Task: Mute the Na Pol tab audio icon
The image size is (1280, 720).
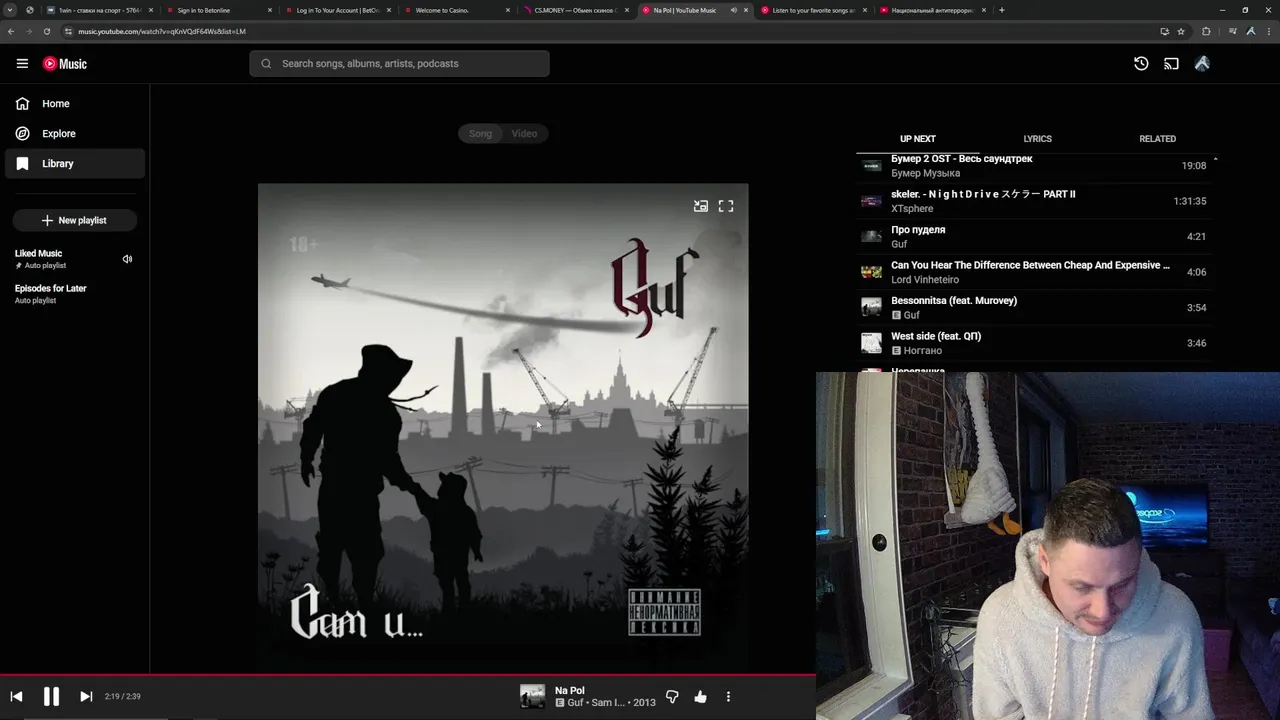Action: 734,10
